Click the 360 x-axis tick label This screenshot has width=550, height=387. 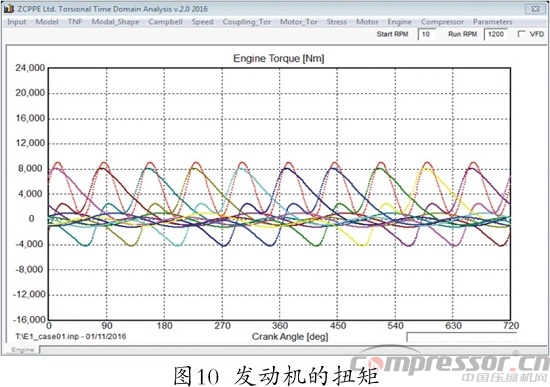pos(280,326)
